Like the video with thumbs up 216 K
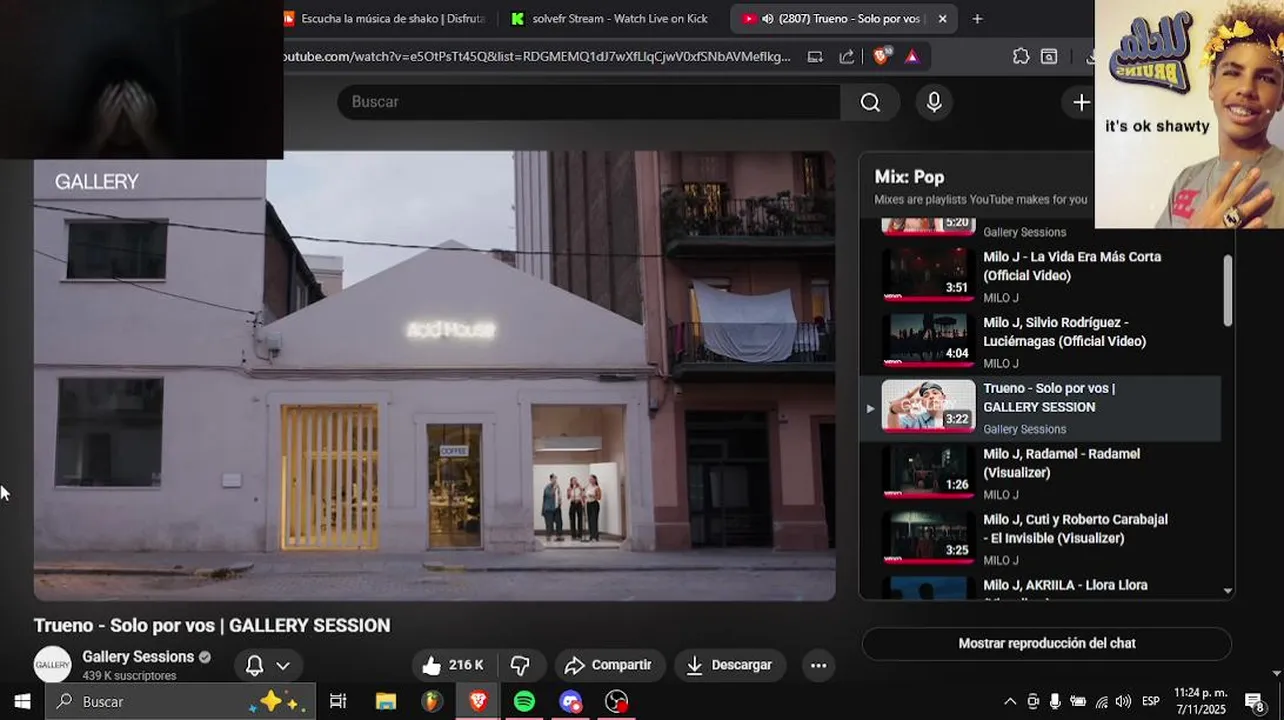The width and height of the screenshot is (1284, 720). tap(453, 665)
